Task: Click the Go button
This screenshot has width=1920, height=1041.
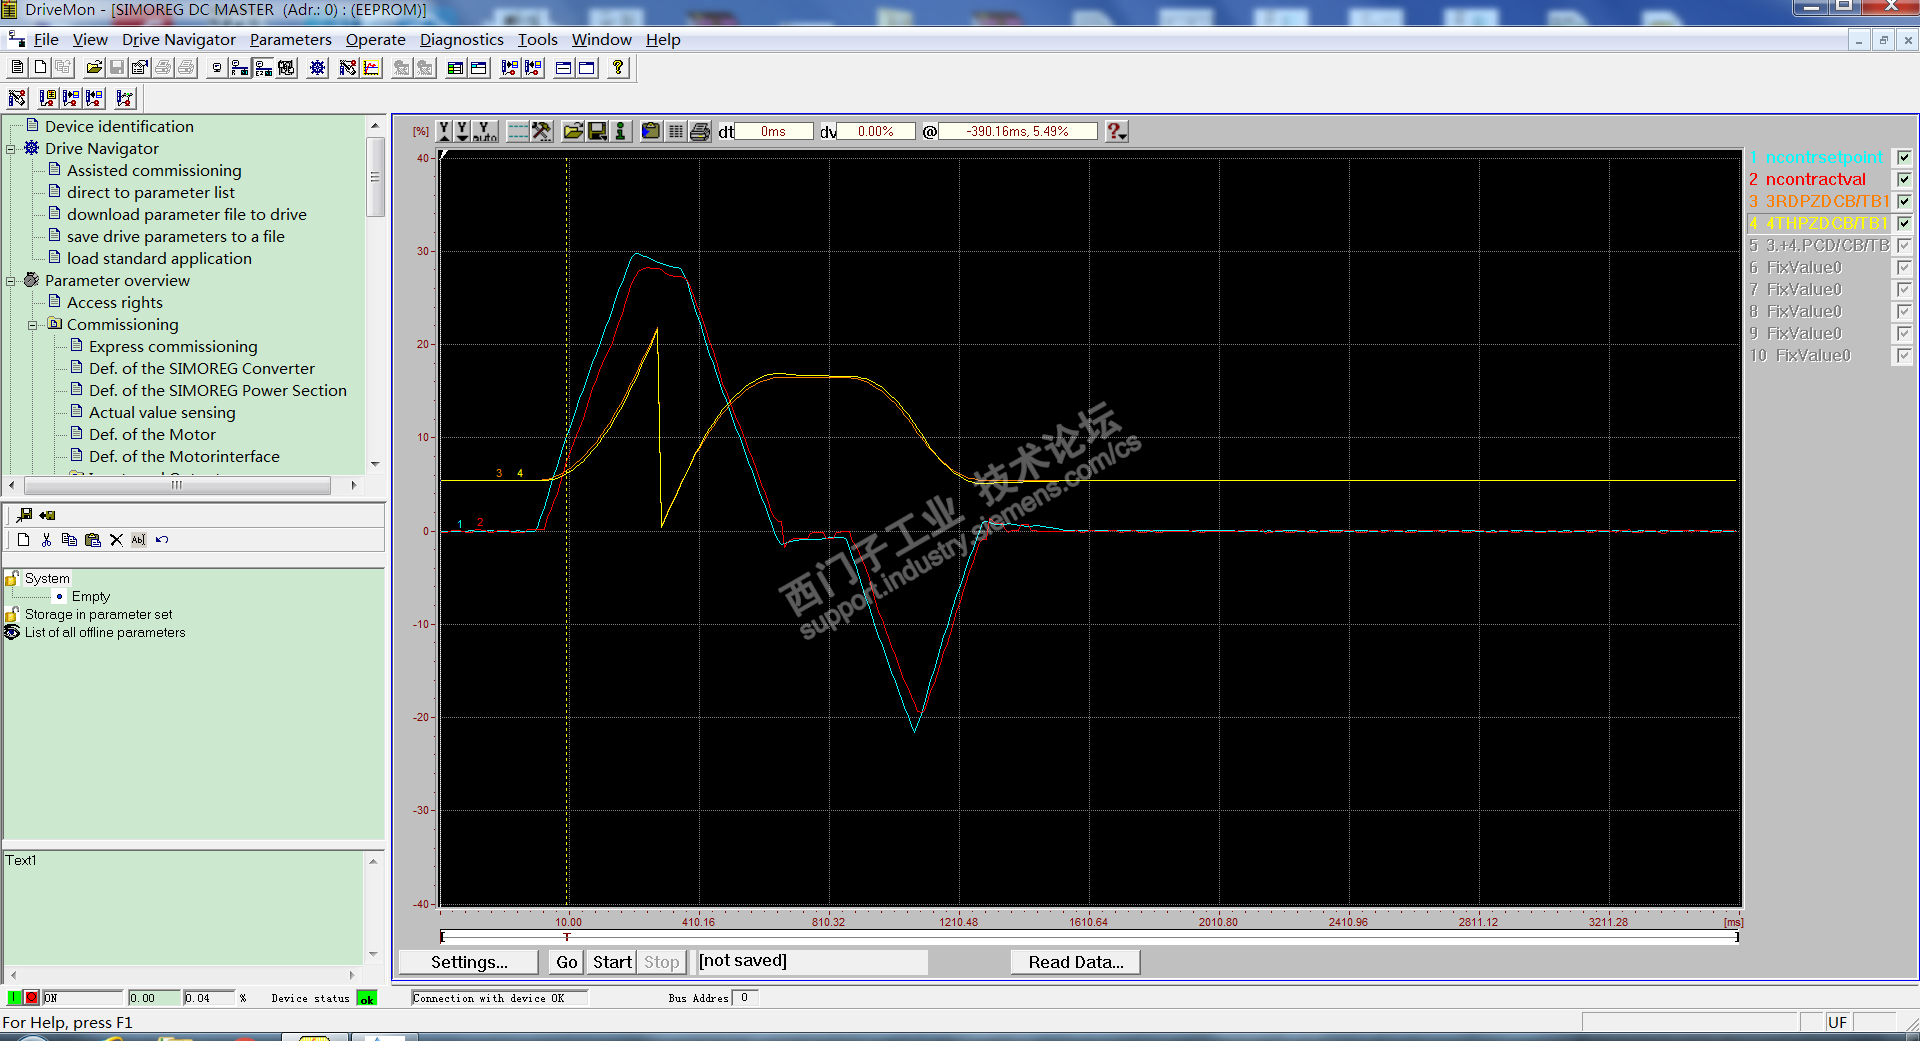Action: [567, 962]
